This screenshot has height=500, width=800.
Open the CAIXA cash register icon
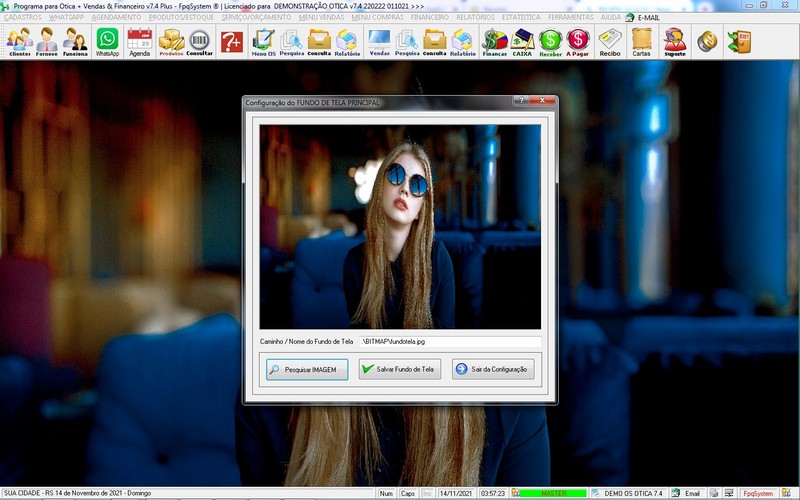[522, 41]
